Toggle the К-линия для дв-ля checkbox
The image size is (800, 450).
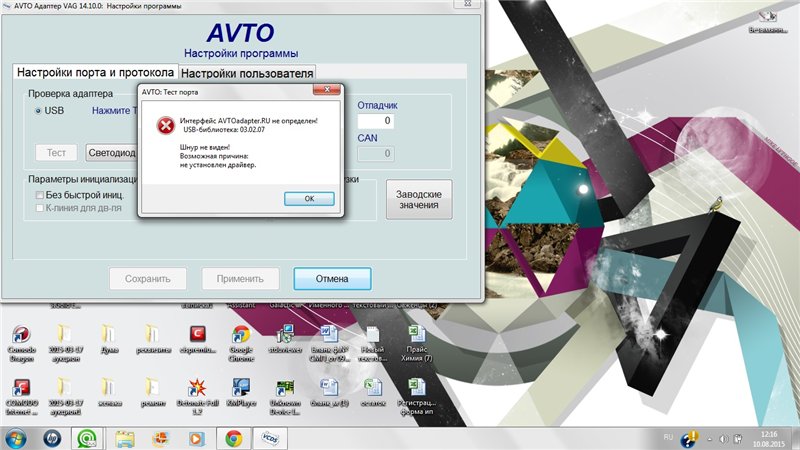click(x=40, y=208)
